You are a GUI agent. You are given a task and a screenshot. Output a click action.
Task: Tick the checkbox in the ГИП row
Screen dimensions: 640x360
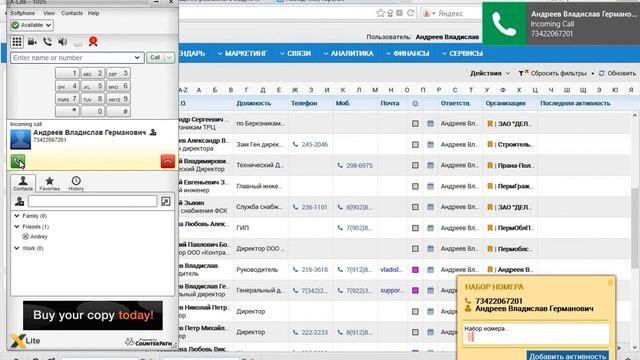point(415,228)
